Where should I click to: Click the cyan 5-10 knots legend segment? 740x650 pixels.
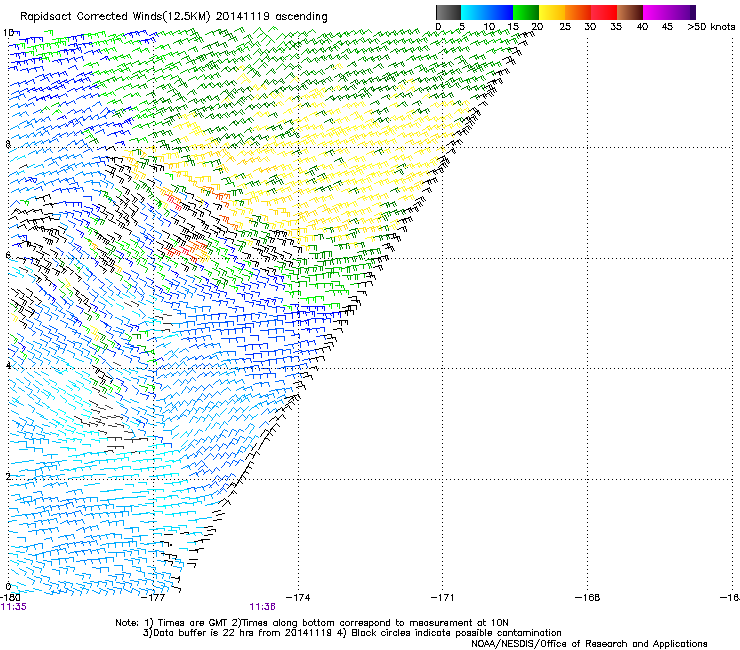pyautogui.click(x=474, y=12)
